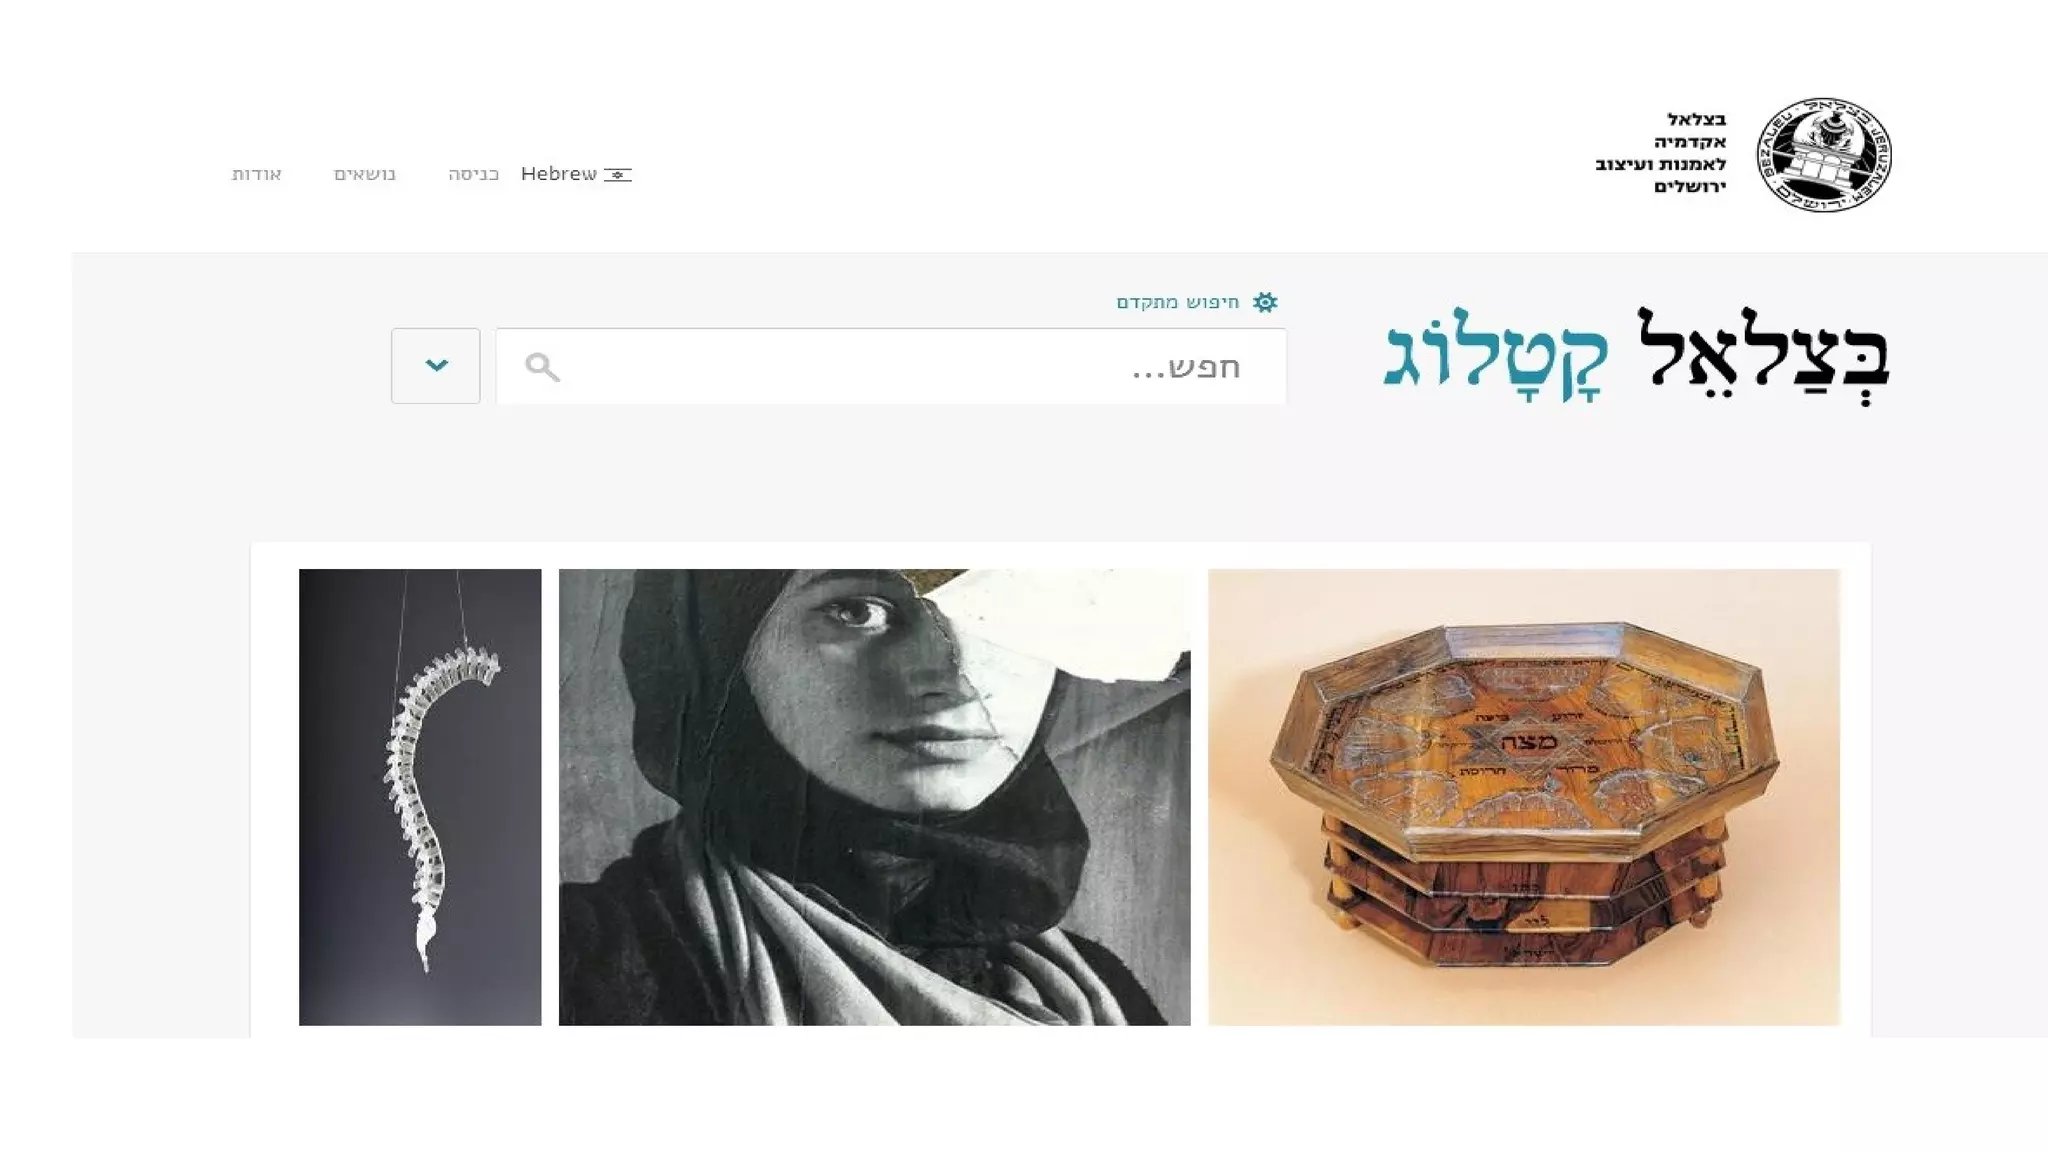Click the חיפוש מתקדם advanced search link
The image size is (2048, 1152).
(1178, 302)
